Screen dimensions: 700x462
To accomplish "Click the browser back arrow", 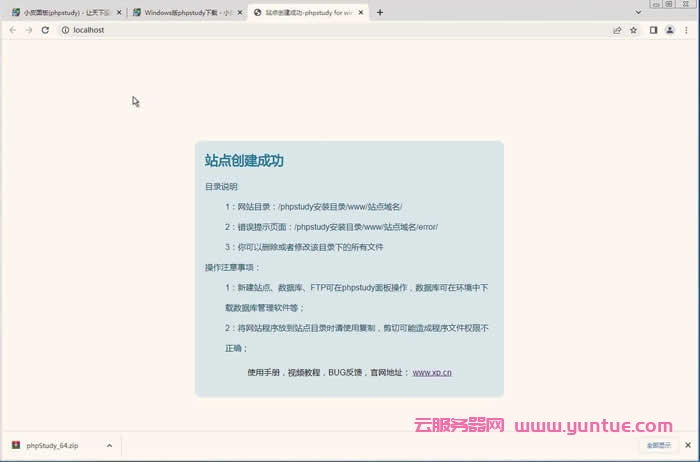I will click(12, 30).
